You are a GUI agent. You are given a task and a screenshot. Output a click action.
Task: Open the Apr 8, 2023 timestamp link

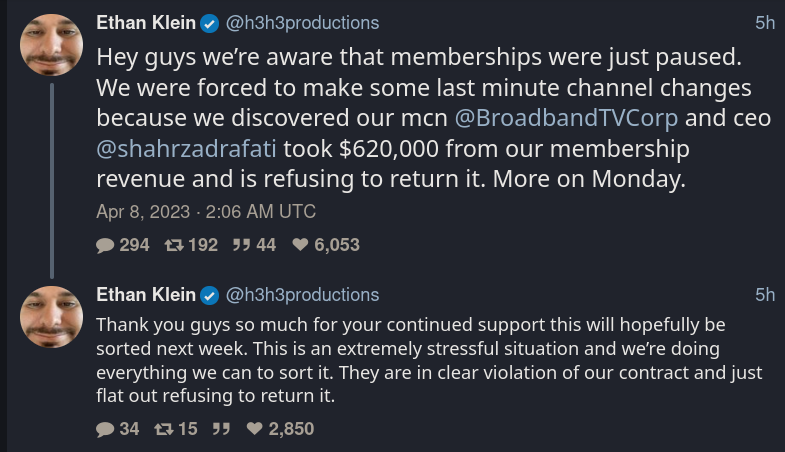(206, 212)
